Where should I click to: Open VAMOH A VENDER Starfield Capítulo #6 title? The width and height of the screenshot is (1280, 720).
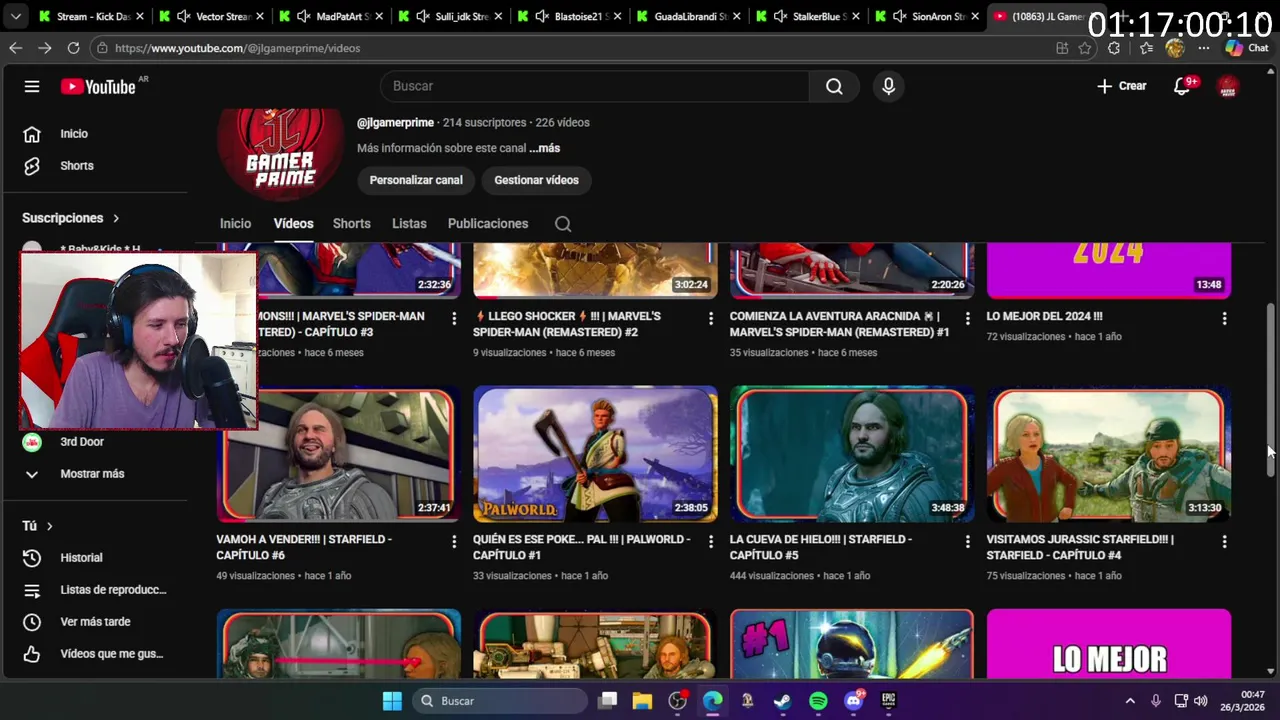click(304, 547)
